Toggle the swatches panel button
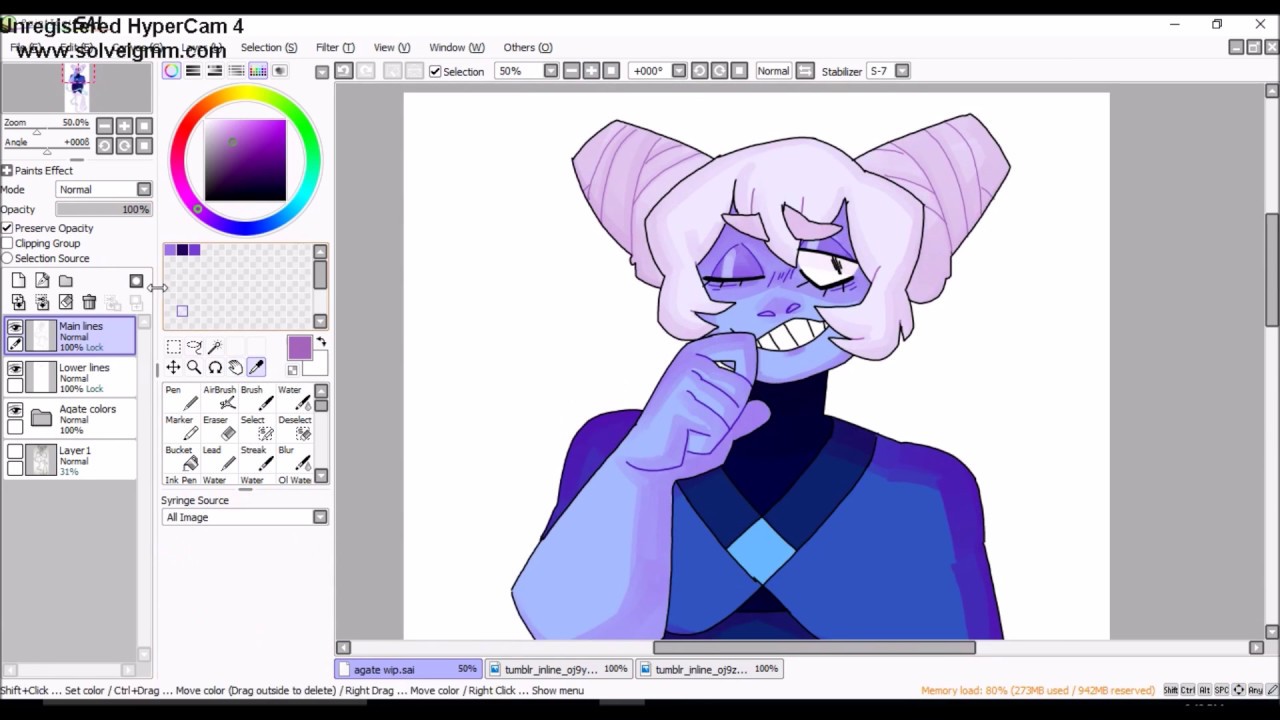This screenshot has width=1280, height=720. (258, 71)
